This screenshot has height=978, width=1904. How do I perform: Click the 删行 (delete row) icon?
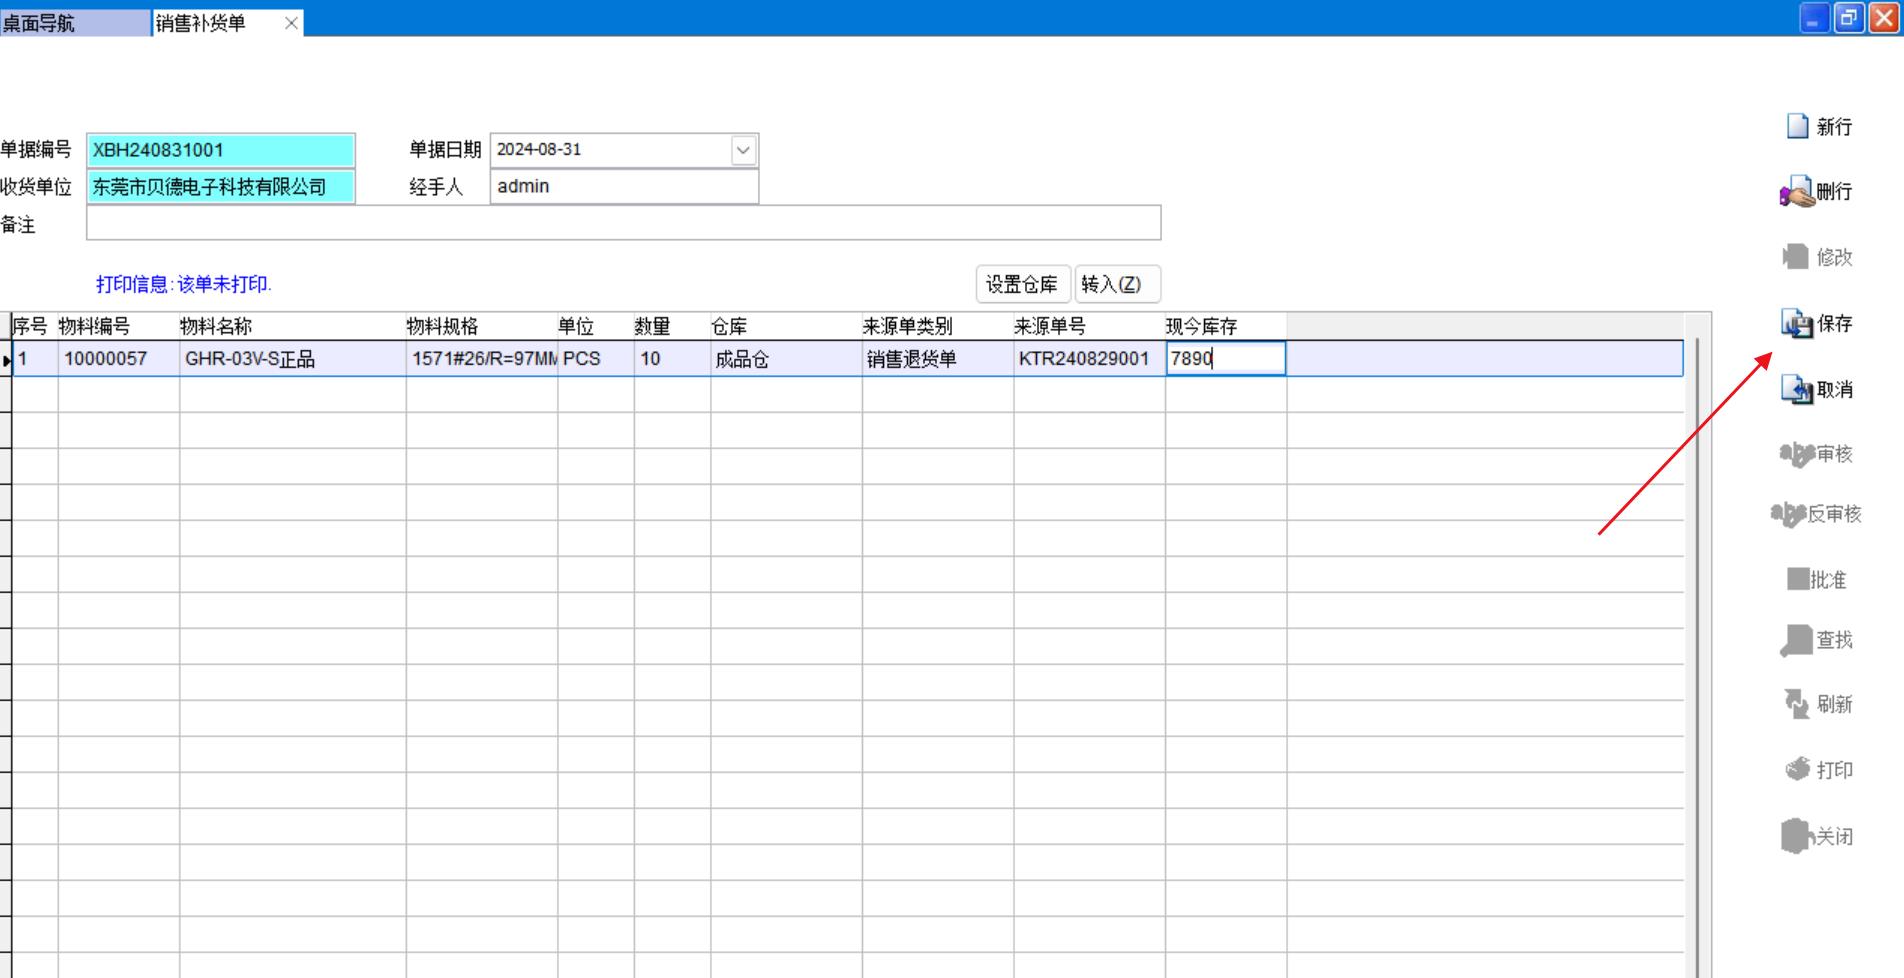(1797, 191)
